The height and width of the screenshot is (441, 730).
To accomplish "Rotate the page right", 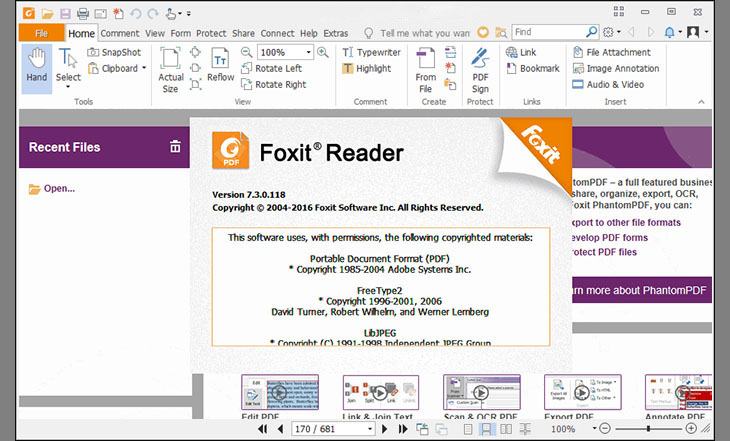I will [x=274, y=84].
